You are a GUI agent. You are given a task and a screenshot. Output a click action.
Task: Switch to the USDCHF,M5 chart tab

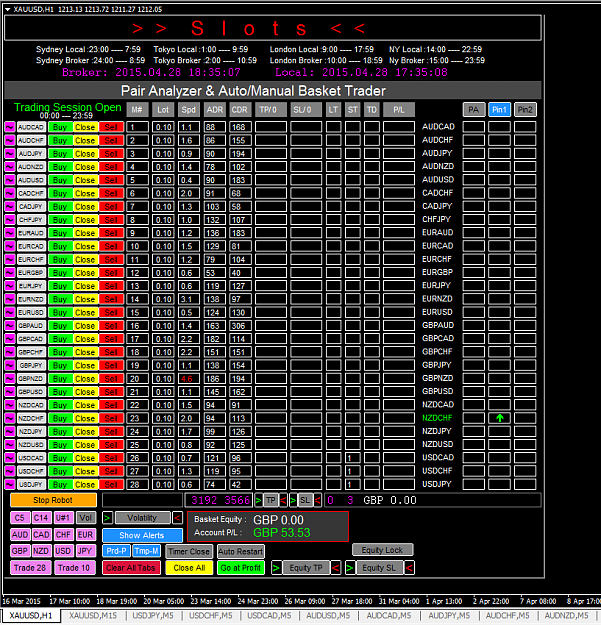point(210,616)
